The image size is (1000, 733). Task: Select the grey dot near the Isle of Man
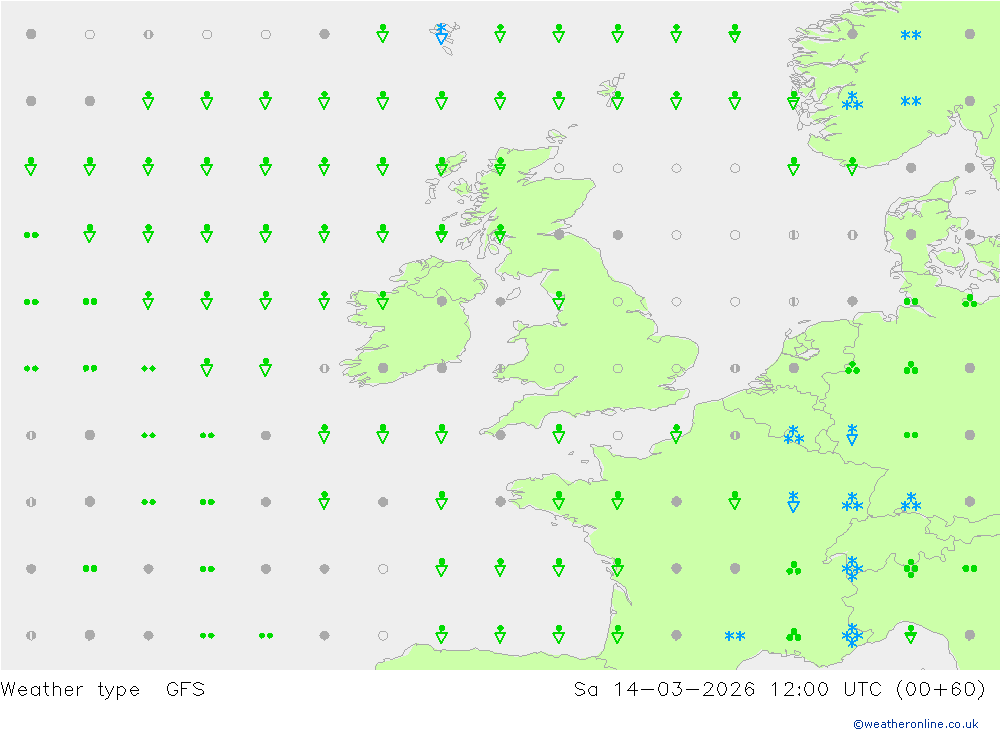point(500,301)
